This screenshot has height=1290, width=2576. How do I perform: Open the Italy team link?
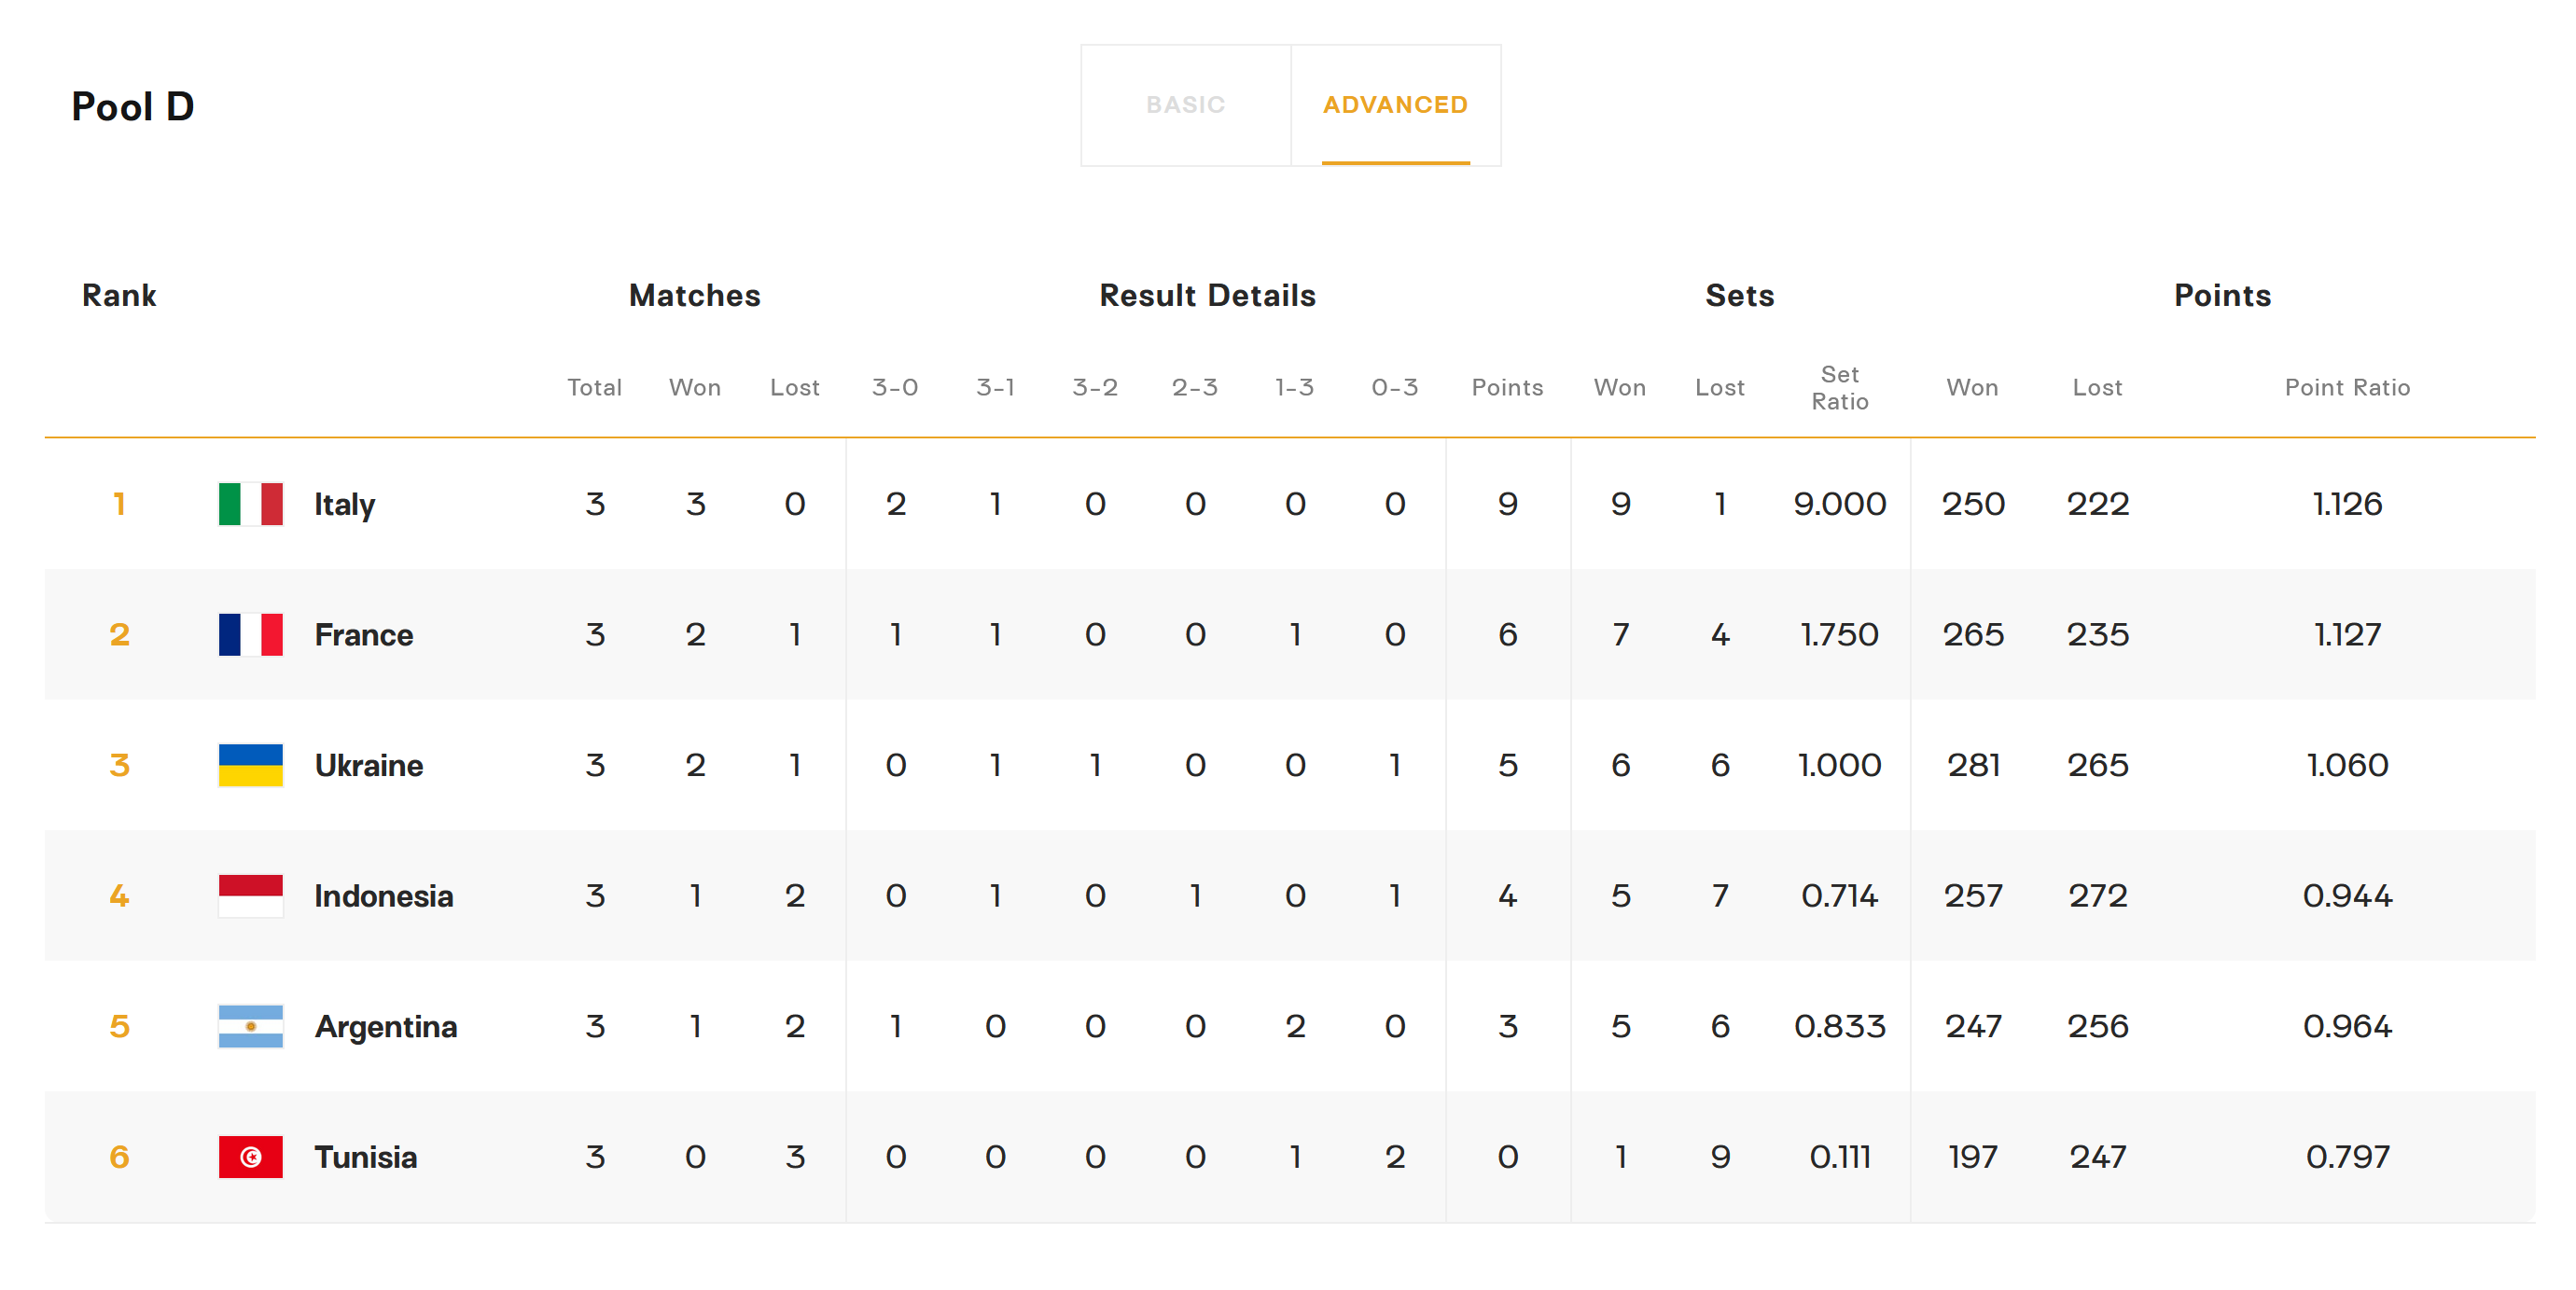pos(344,504)
